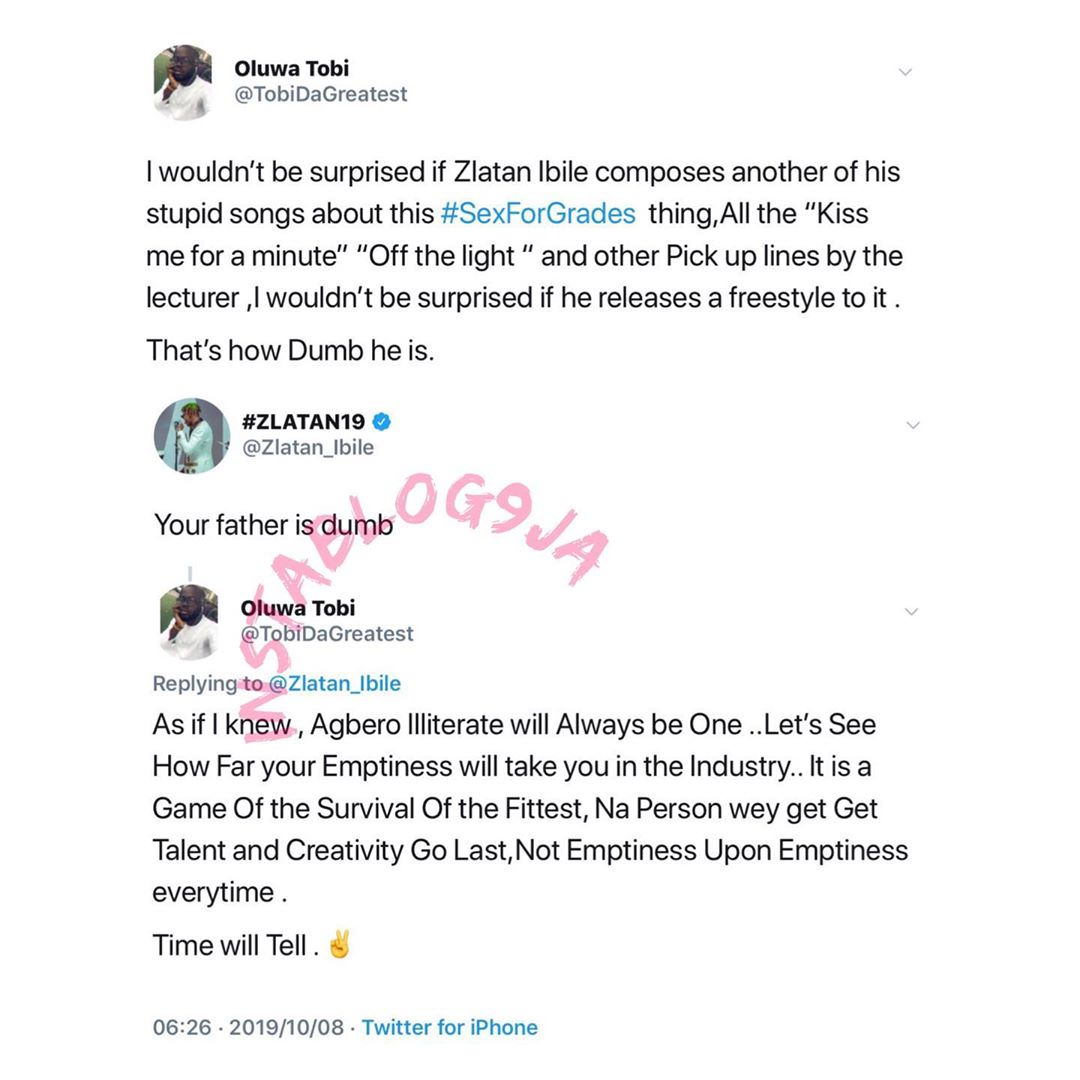Viewport: 1080px width, 1080px height.
Task: Open @TobiDaGreatest handle on the reply tweet
Action: [x=326, y=634]
